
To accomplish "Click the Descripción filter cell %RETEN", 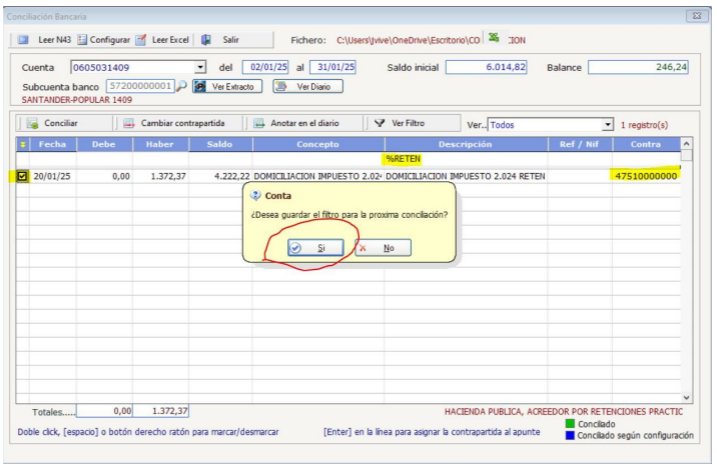I will tap(403, 158).
